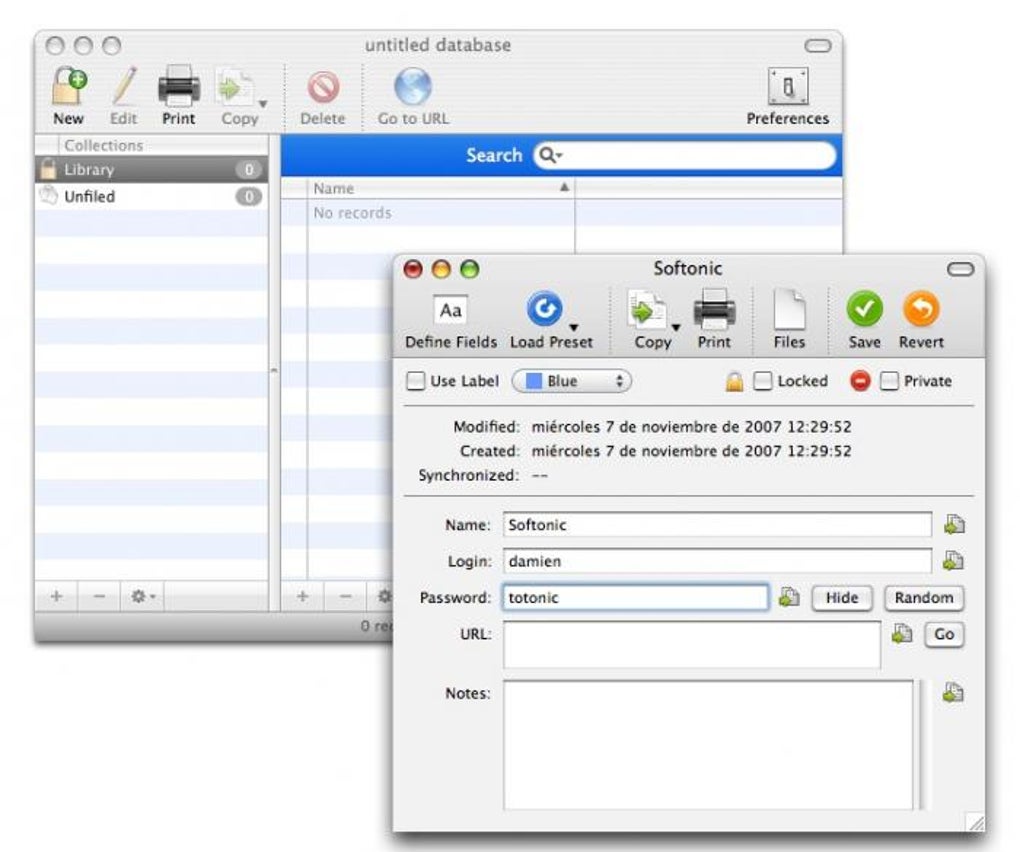Sort by Name column header
1020x852 pixels.
point(441,189)
